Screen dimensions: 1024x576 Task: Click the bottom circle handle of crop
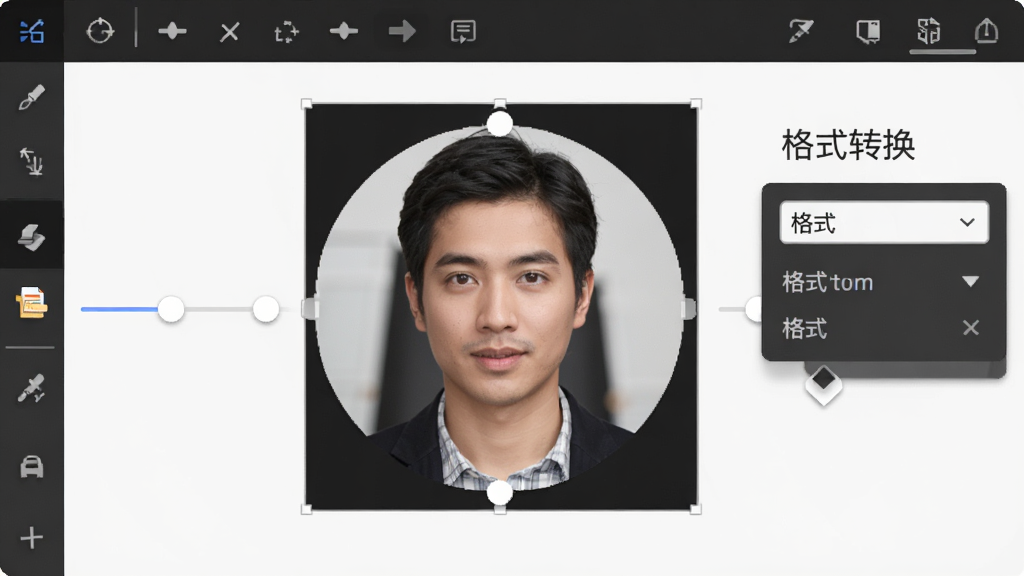[x=500, y=493]
